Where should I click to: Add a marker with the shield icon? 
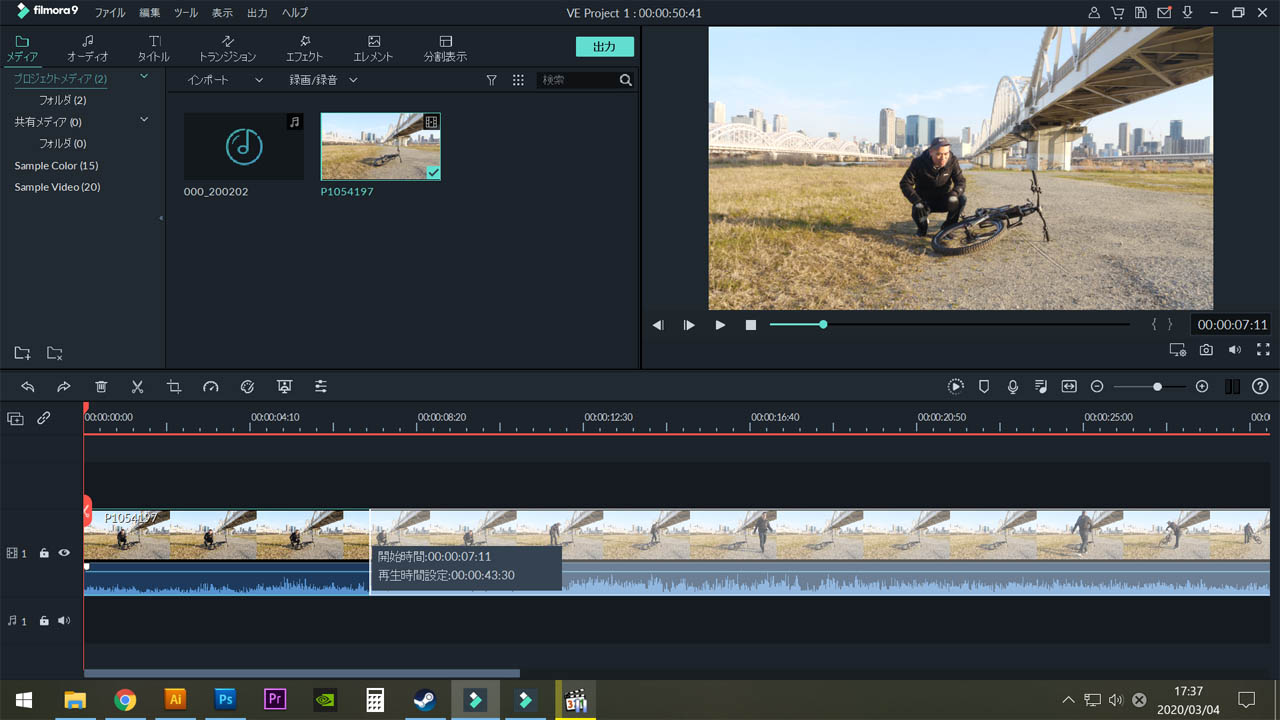click(x=984, y=386)
